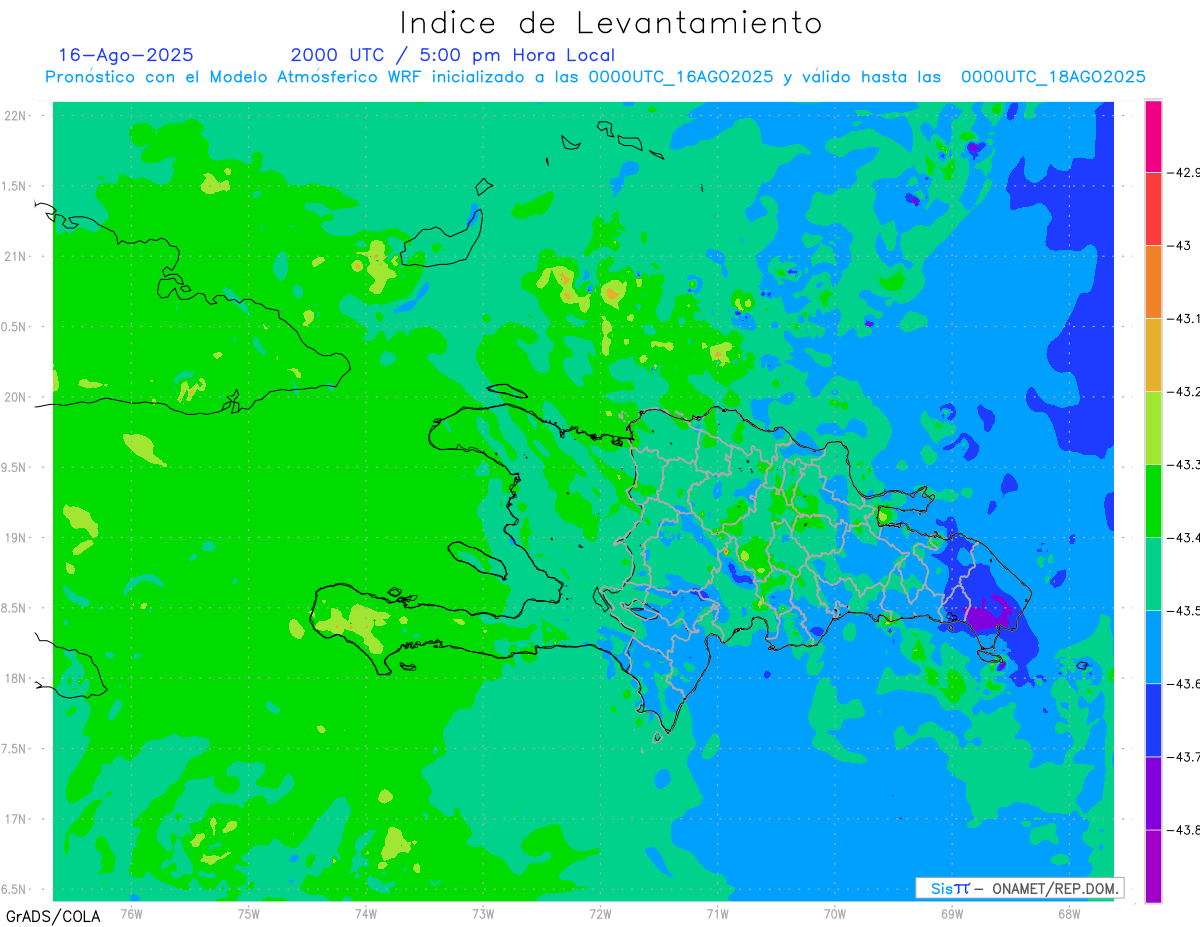Click the "73W" longitude label
The width and height of the screenshot is (1200, 927).
483,913
